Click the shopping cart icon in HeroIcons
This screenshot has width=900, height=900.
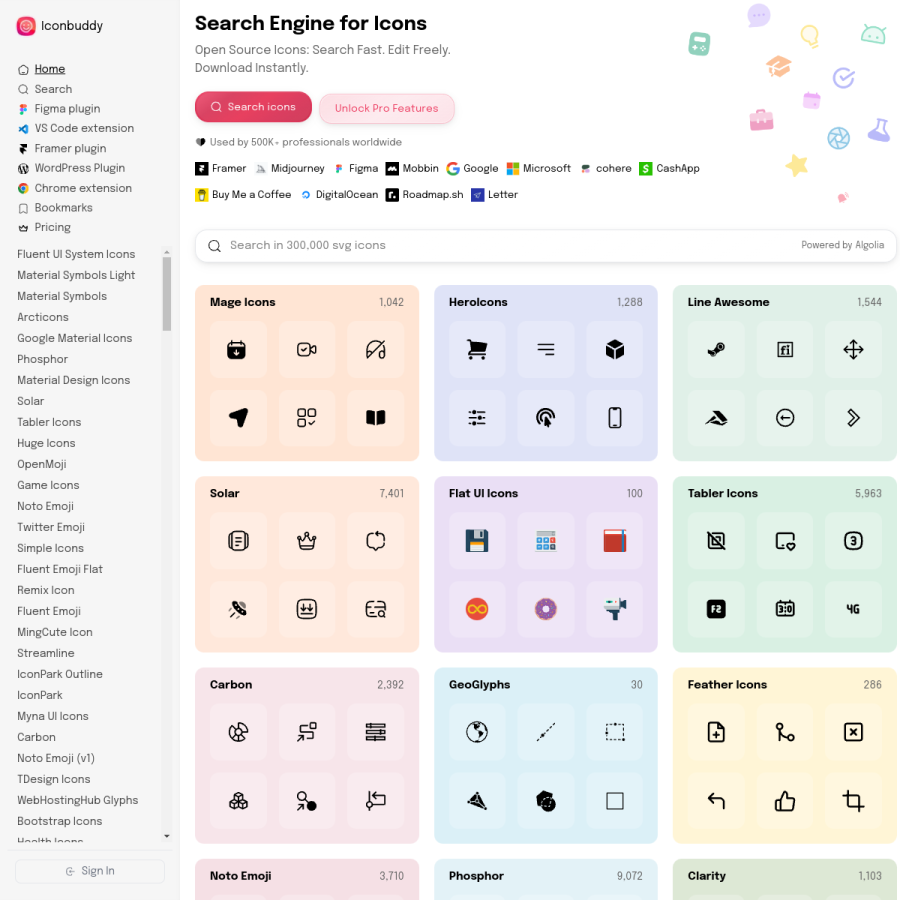[x=477, y=350]
